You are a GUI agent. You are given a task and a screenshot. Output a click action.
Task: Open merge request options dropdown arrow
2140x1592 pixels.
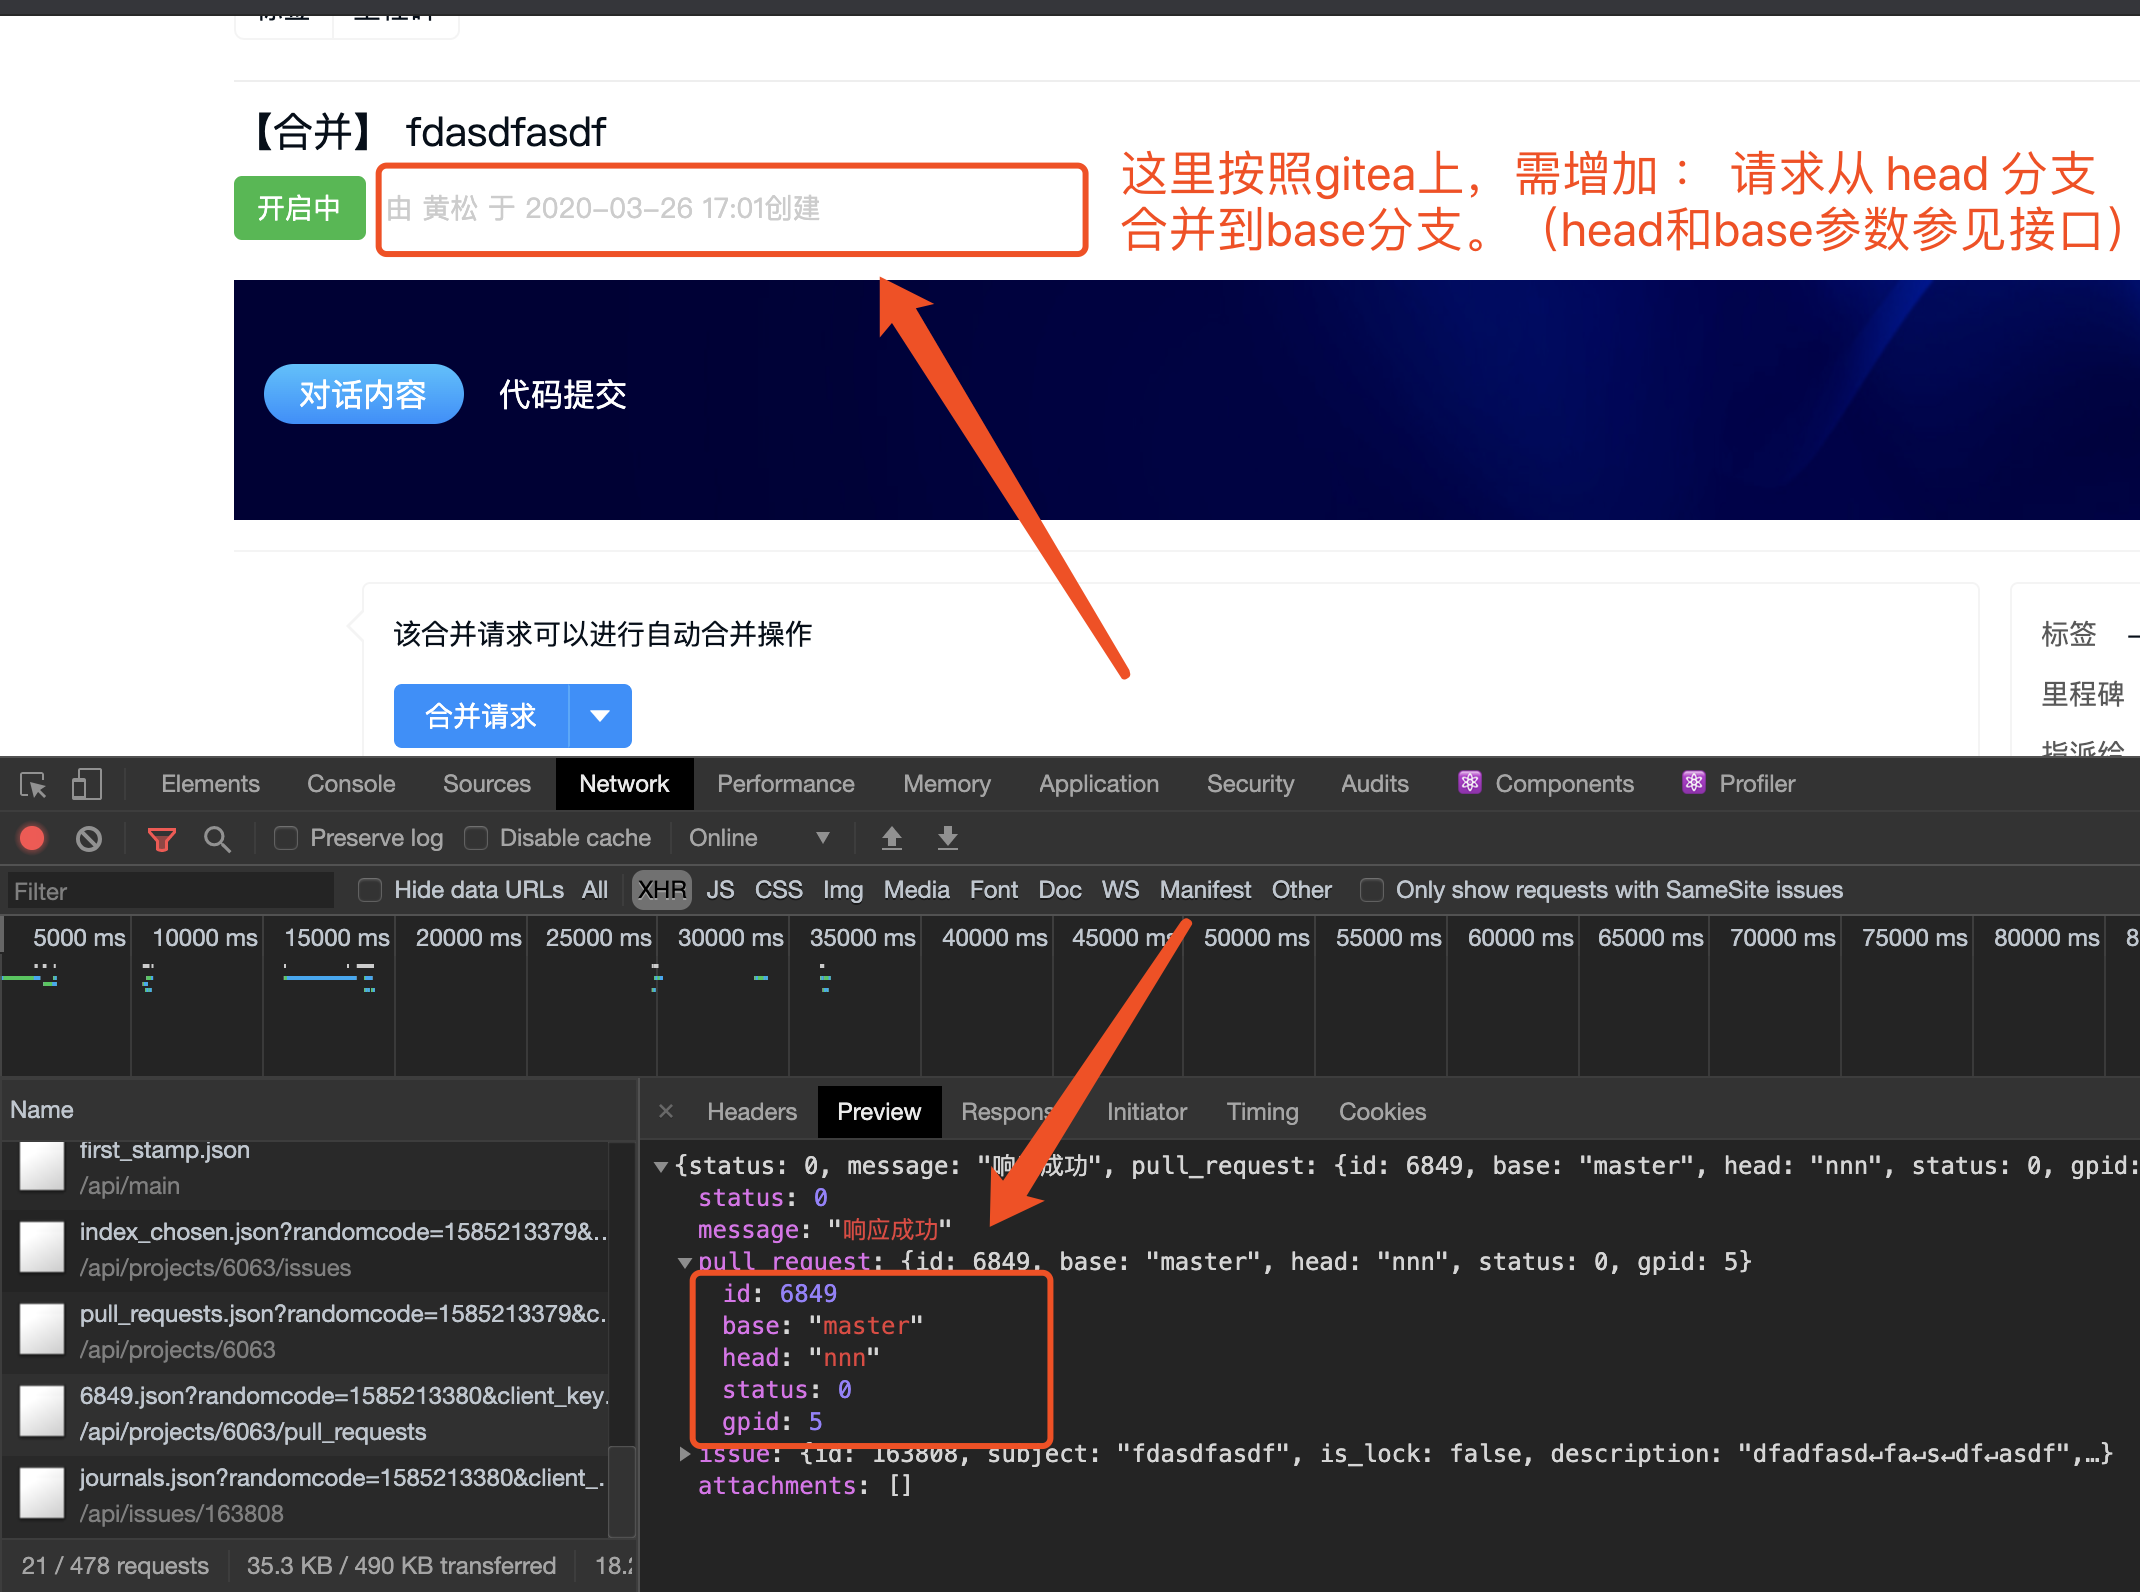coord(600,716)
